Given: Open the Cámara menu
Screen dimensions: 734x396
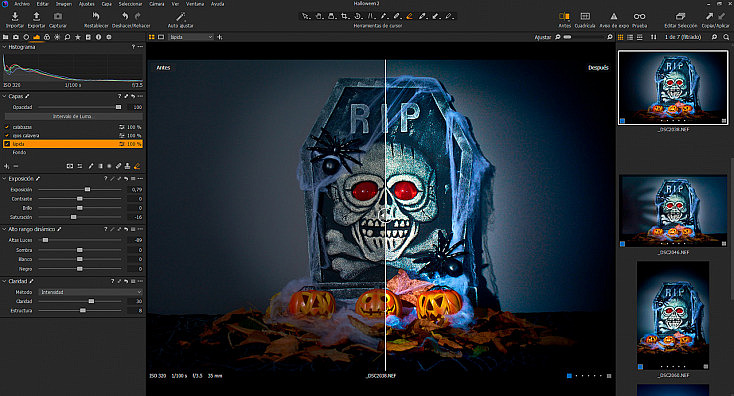Looking at the screenshot, I should [x=156, y=4].
